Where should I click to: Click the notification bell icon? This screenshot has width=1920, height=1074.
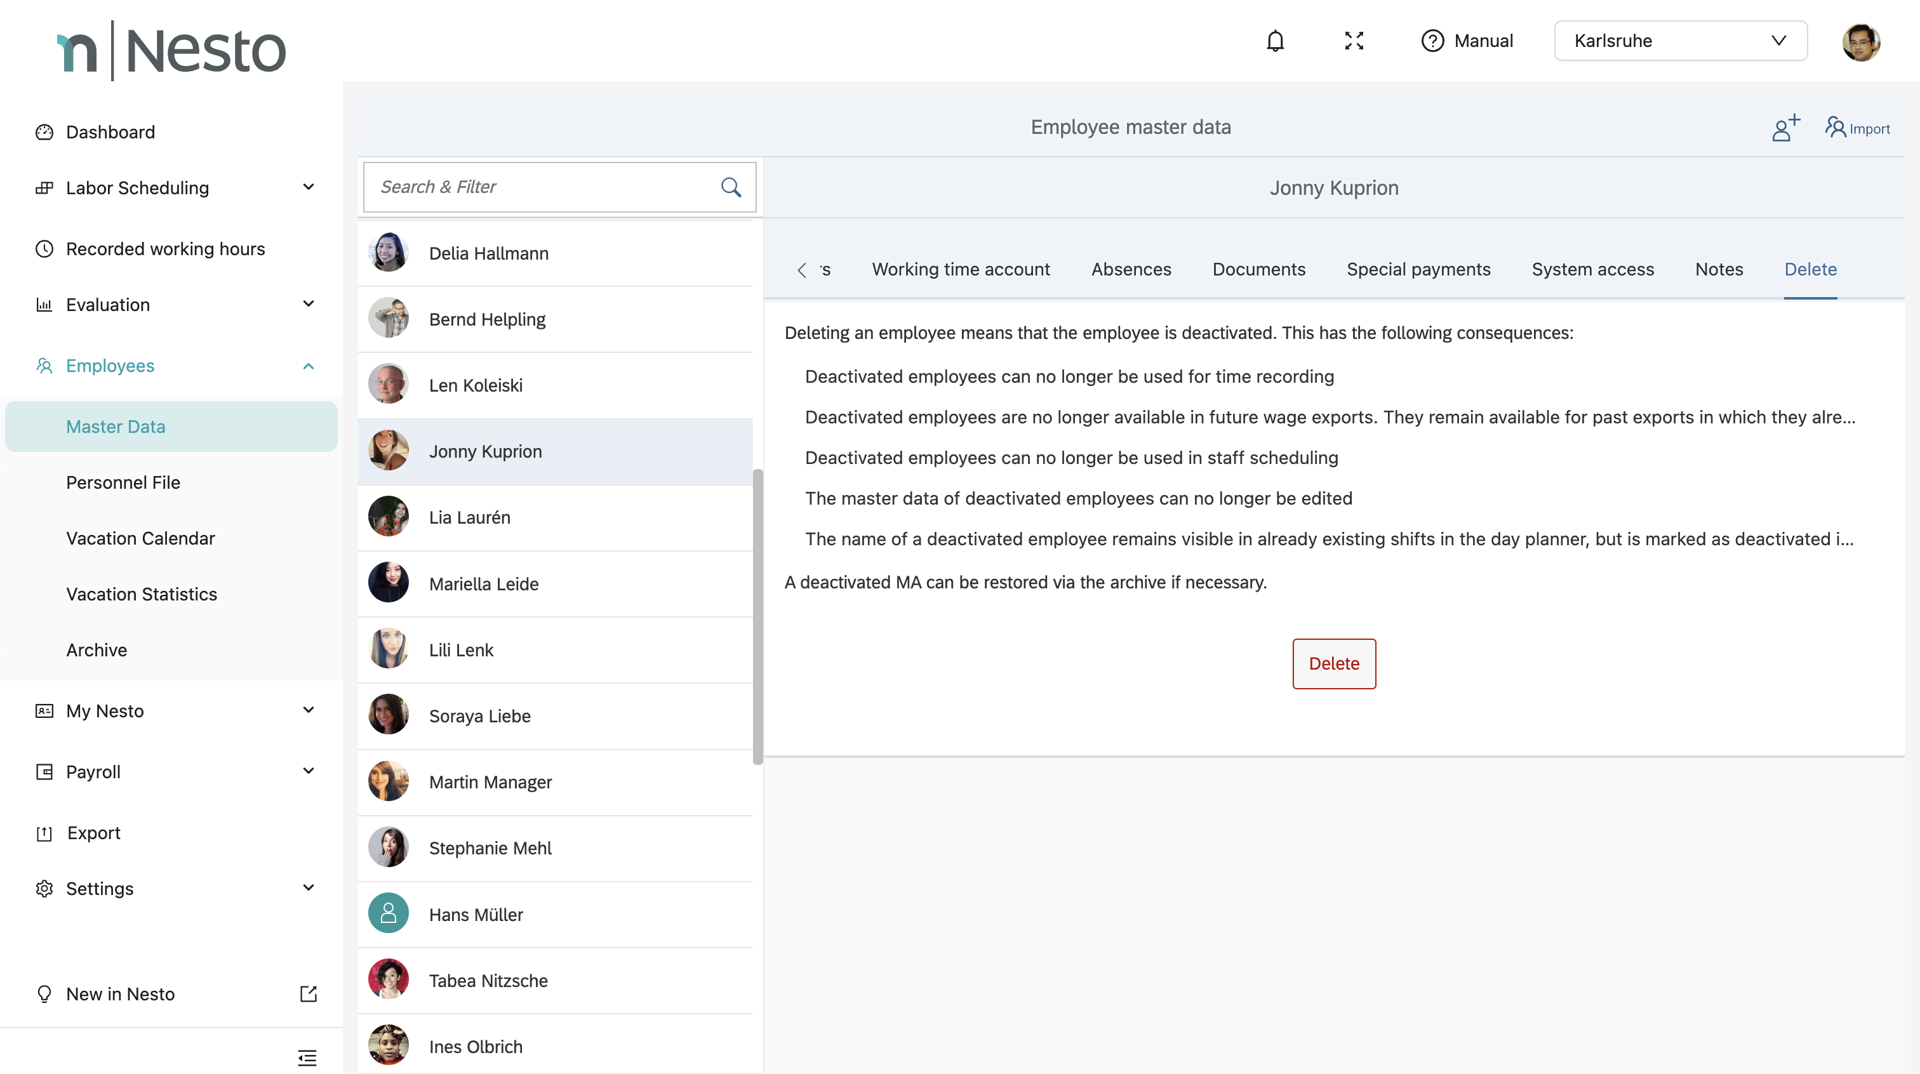click(x=1275, y=41)
